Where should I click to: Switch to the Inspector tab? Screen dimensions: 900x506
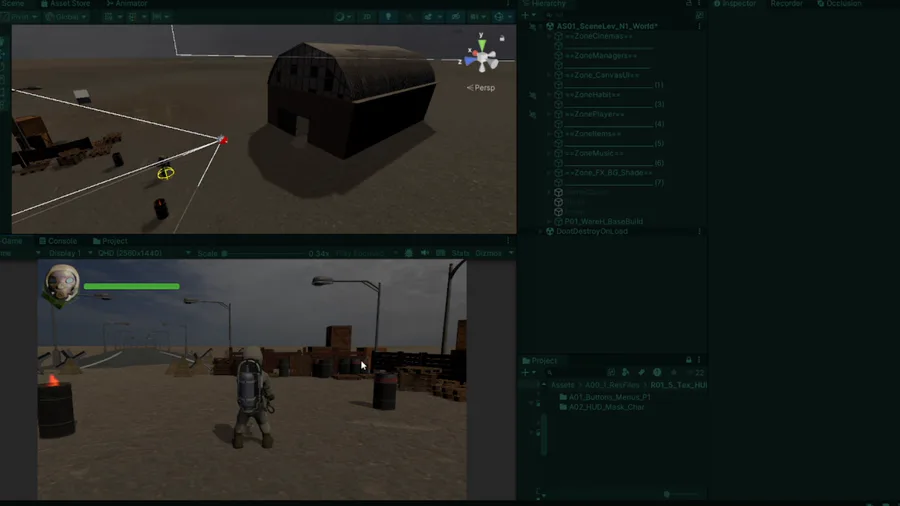(x=735, y=3)
